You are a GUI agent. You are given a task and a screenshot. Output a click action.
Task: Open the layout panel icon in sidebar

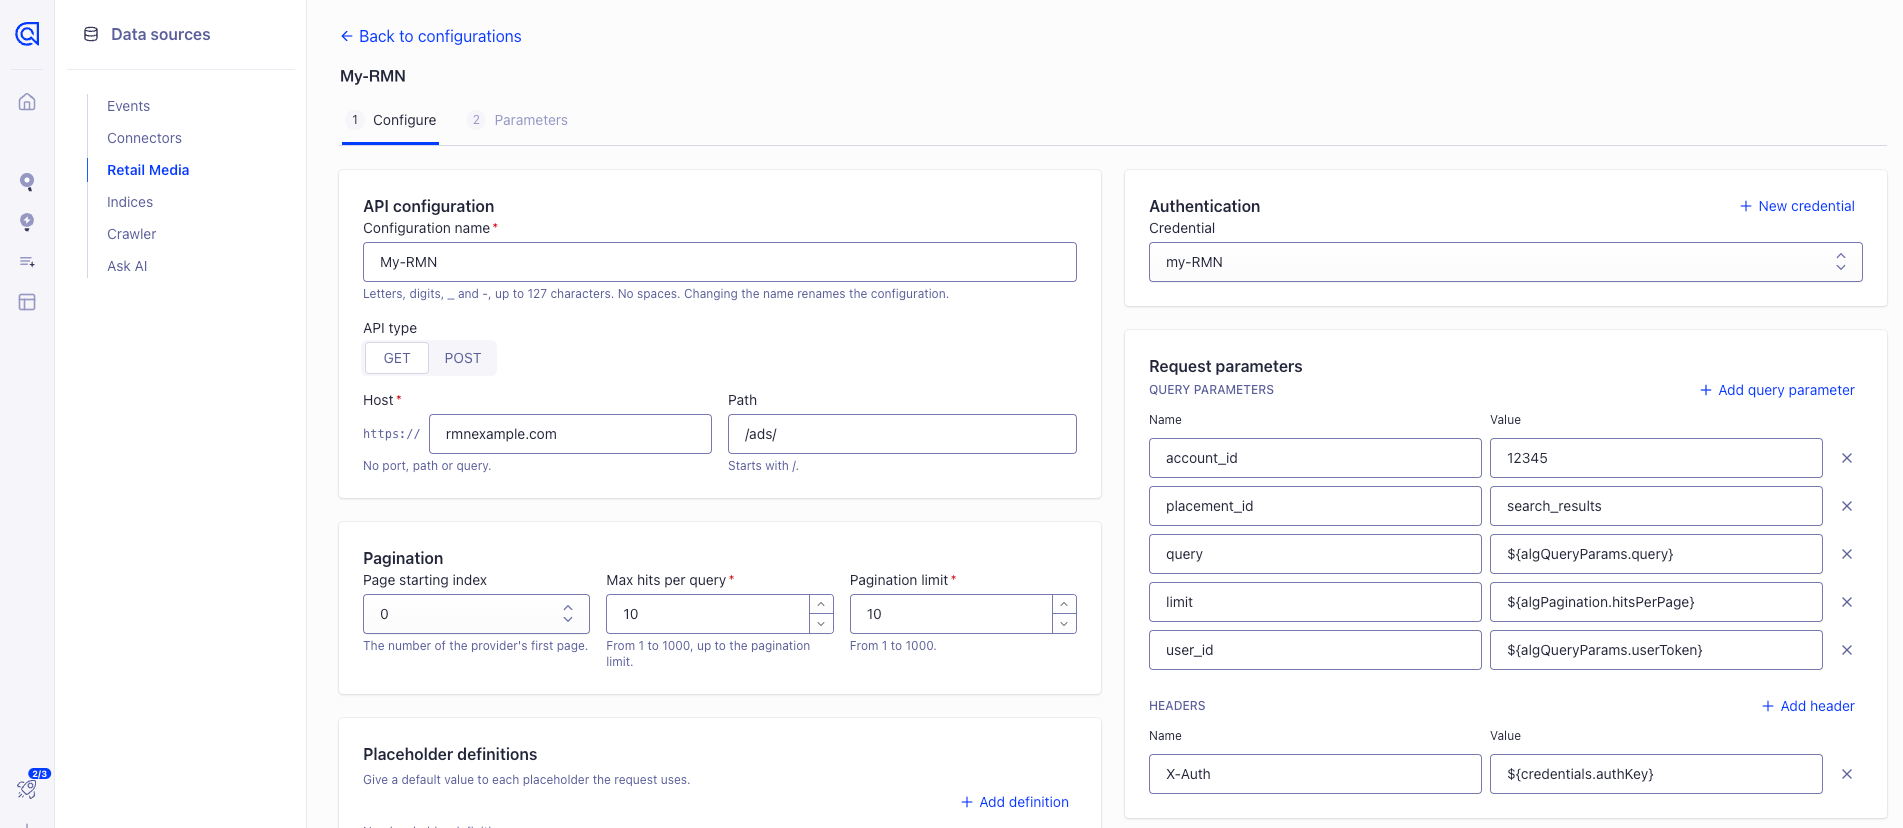click(27, 302)
